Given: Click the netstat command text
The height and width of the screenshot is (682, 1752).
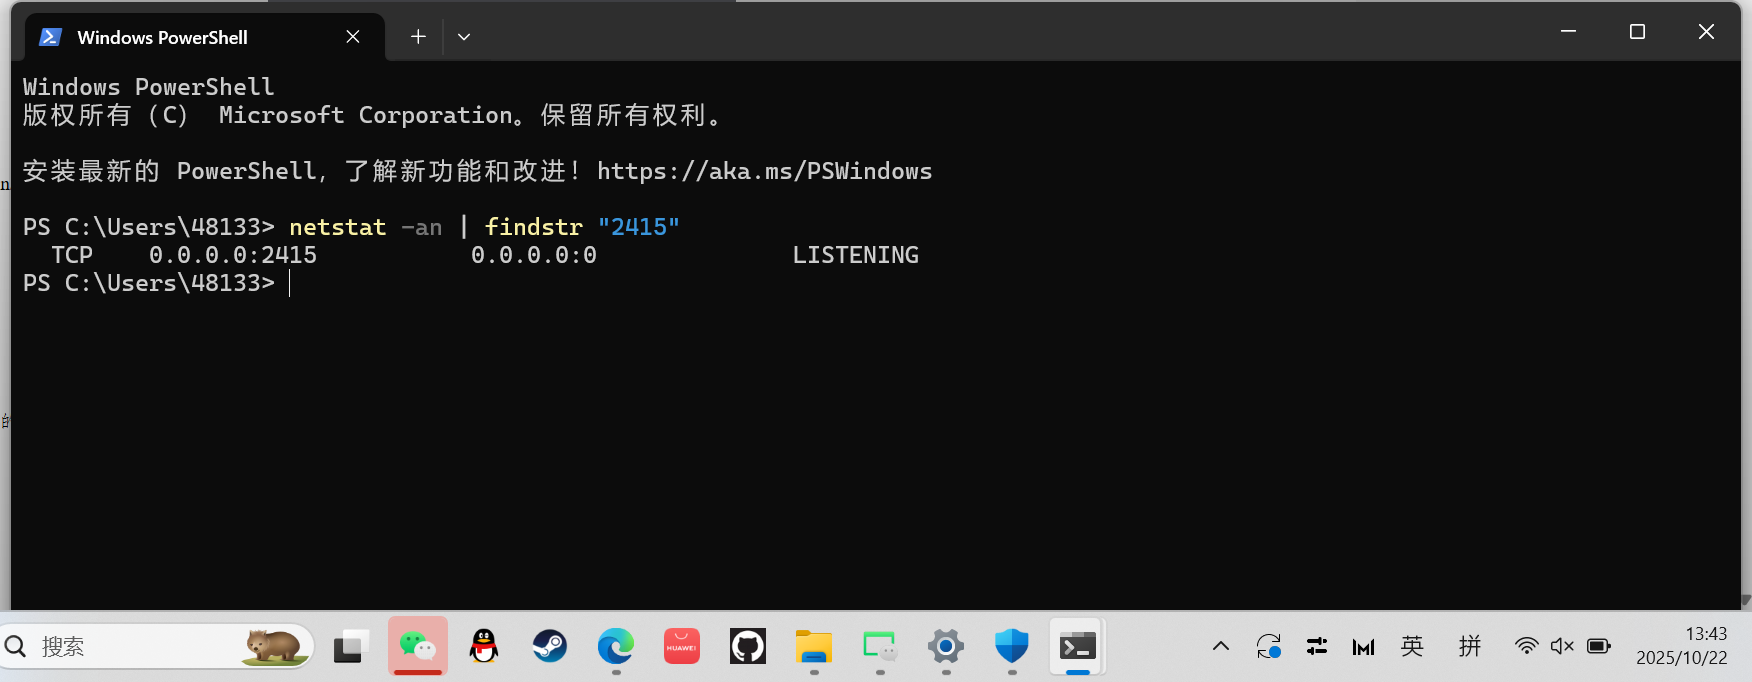Looking at the screenshot, I should click(x=338, y=227).
